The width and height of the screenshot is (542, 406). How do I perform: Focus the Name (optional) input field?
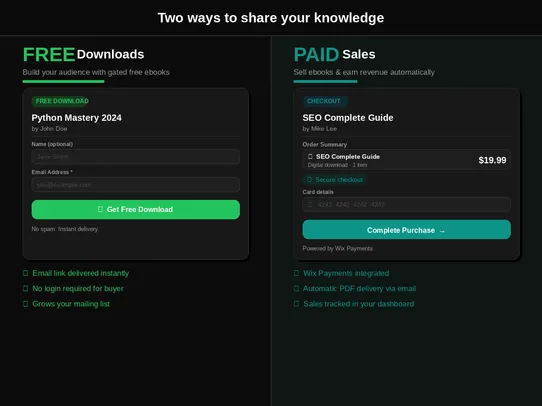[136, 157]
